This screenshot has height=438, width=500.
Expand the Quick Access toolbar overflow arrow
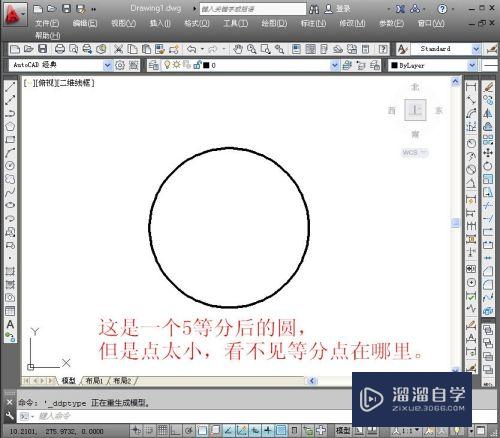(93, 9)
